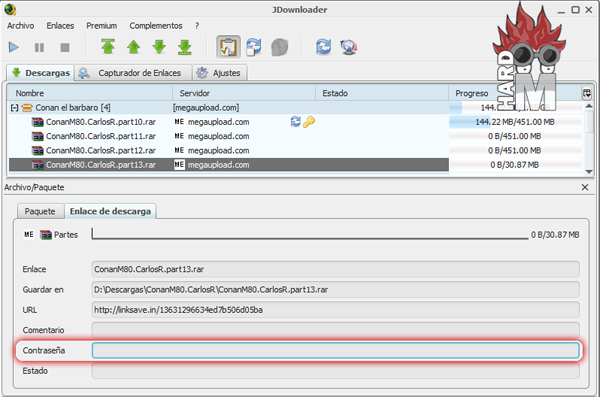Collapse the Conan el barbaro package
This screenshot has height=397, width=600.
[14, 108]
